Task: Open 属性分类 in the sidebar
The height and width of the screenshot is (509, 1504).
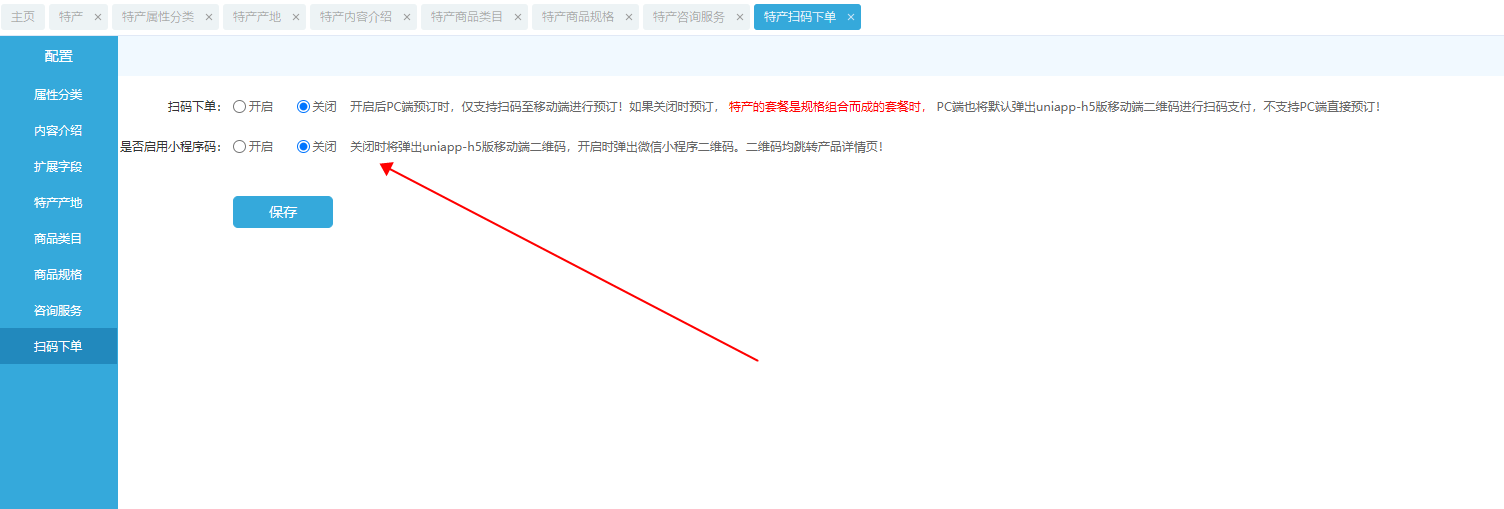Action: coord(58,95)
